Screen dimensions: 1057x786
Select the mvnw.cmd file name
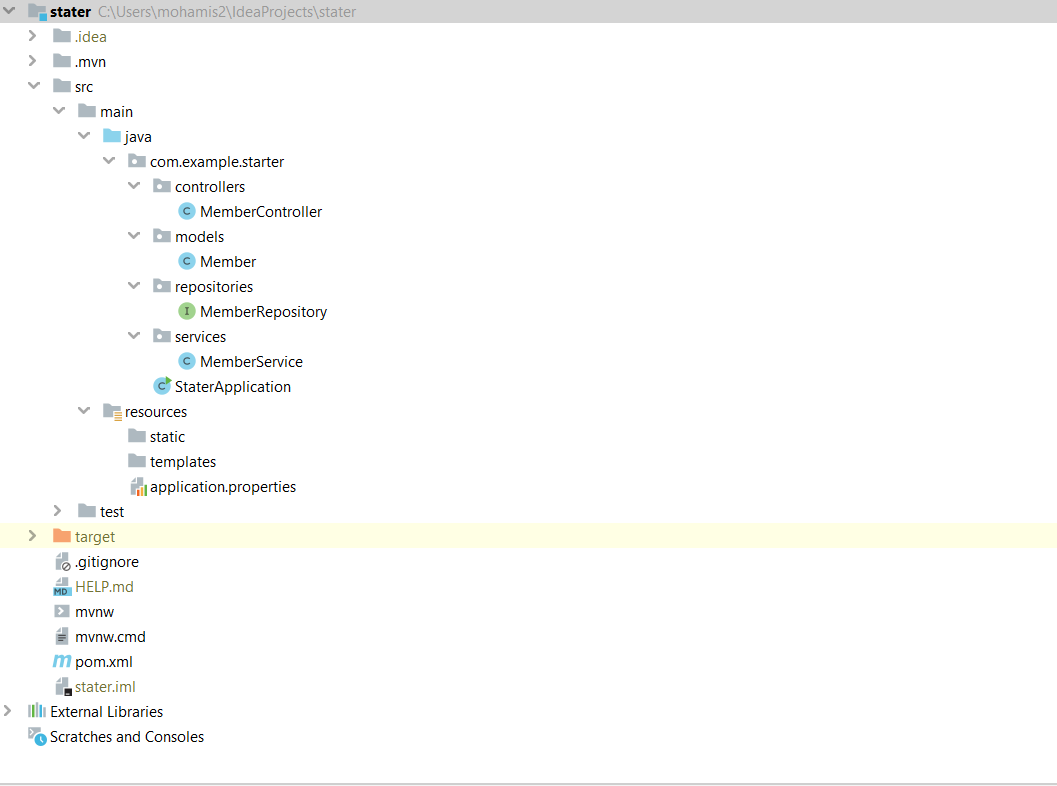110,637
